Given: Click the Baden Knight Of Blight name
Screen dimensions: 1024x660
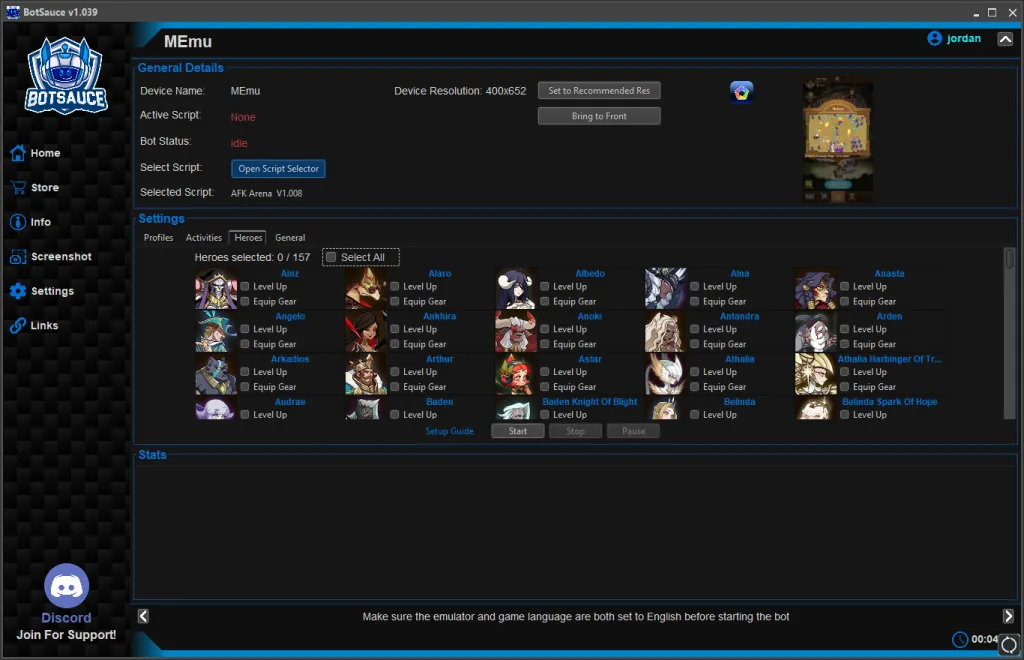Looking at the screenshot, I should point(590,402).
